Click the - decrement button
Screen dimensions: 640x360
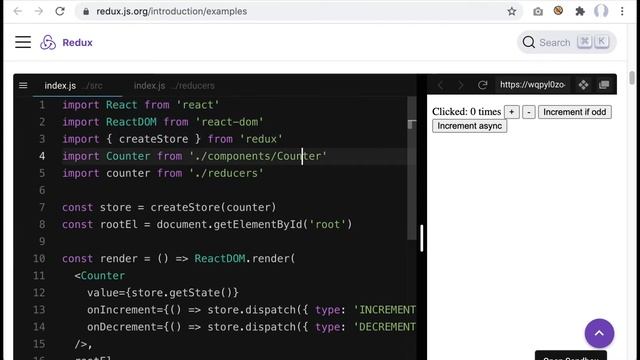[529, 112]
